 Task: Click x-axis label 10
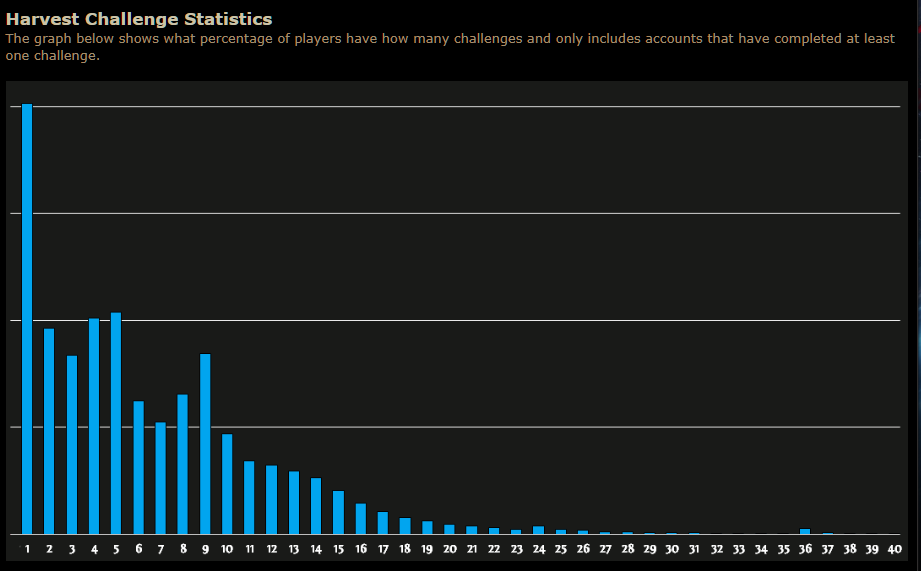pyautogui.click(x=227, y=549)
